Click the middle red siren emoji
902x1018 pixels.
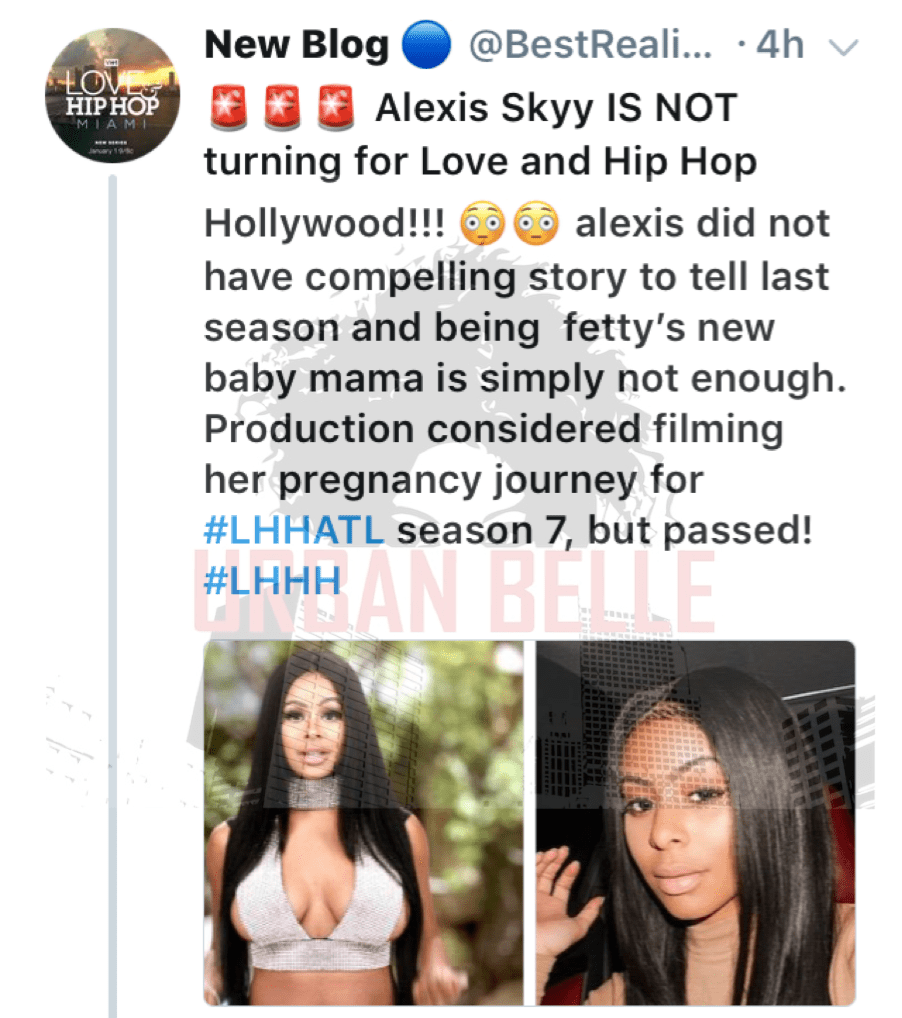282,108
